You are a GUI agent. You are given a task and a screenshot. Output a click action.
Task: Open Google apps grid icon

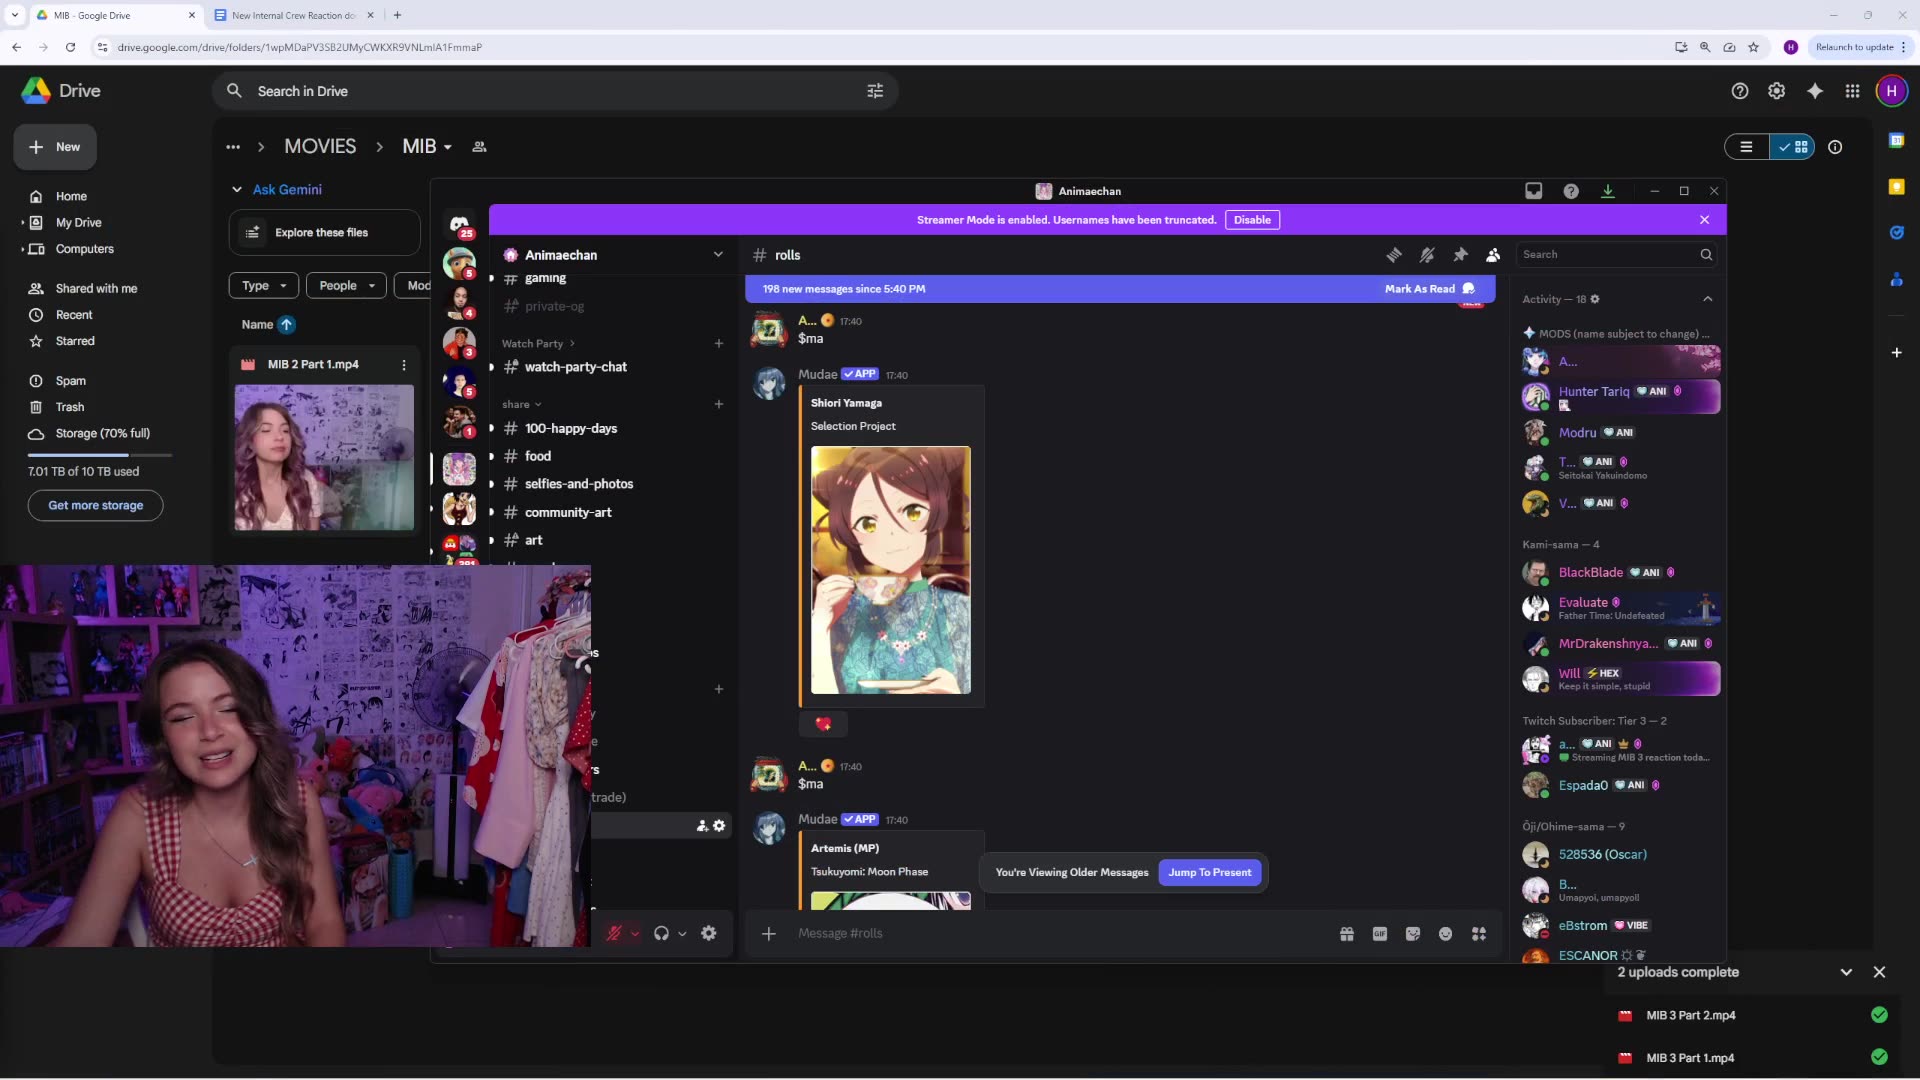1852,91
